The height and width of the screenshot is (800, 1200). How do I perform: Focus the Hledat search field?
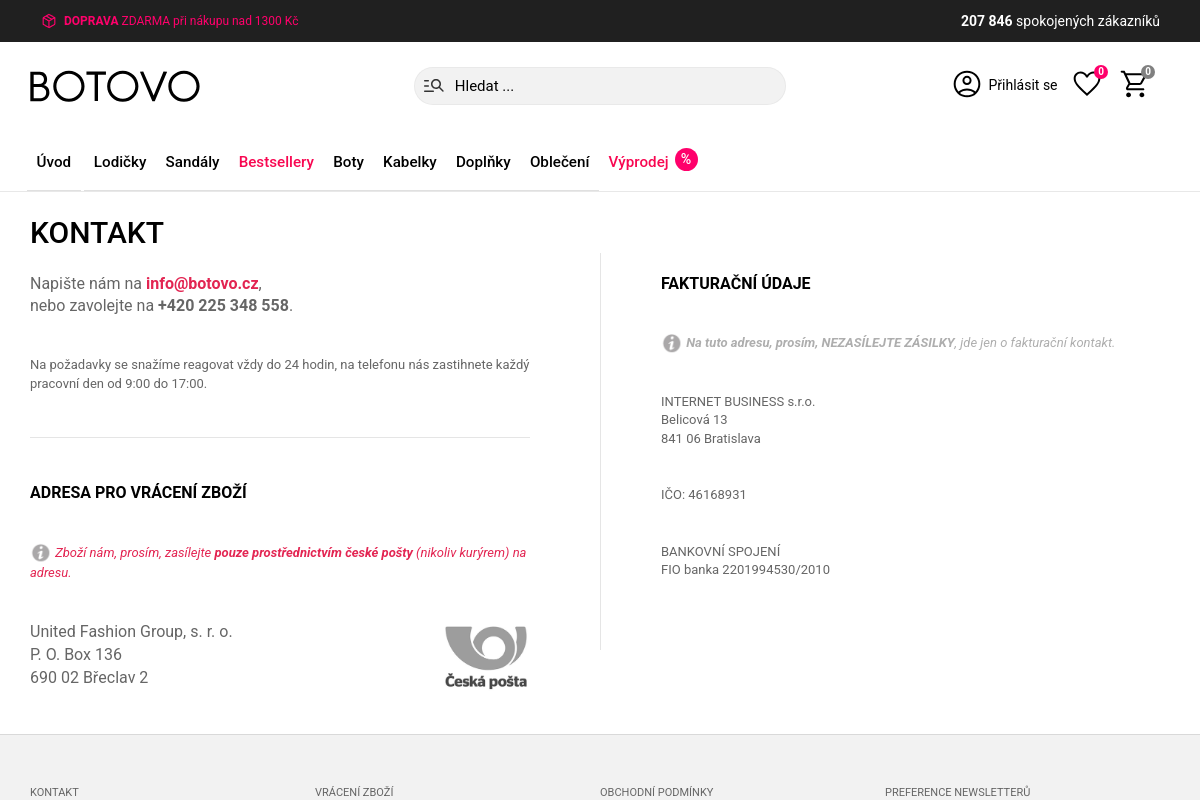click(x=600, y=86)
